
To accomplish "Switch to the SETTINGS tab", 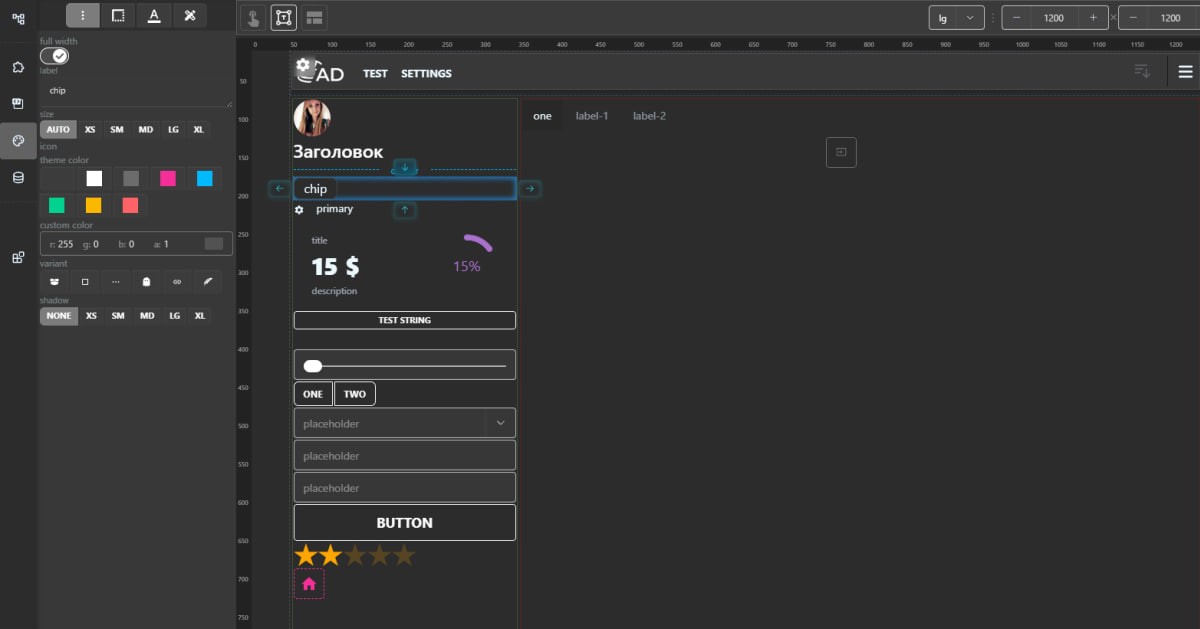I will click(426, 73).
